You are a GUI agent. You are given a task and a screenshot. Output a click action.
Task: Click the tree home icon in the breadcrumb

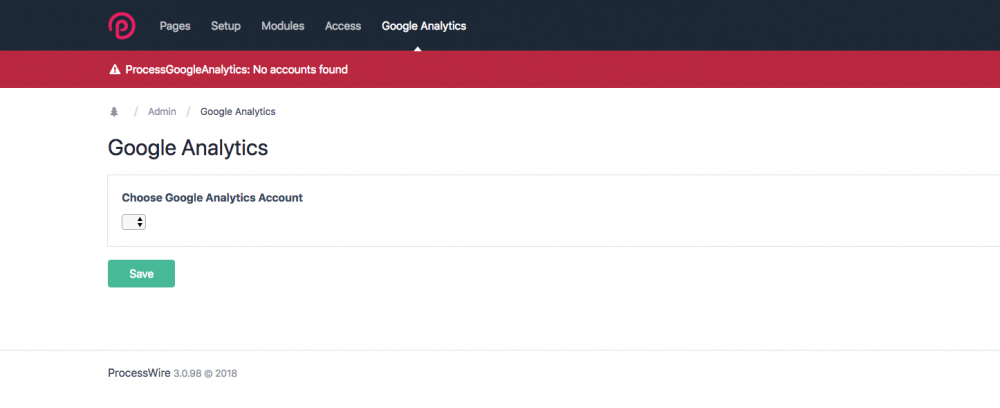(x=113, y=112)
